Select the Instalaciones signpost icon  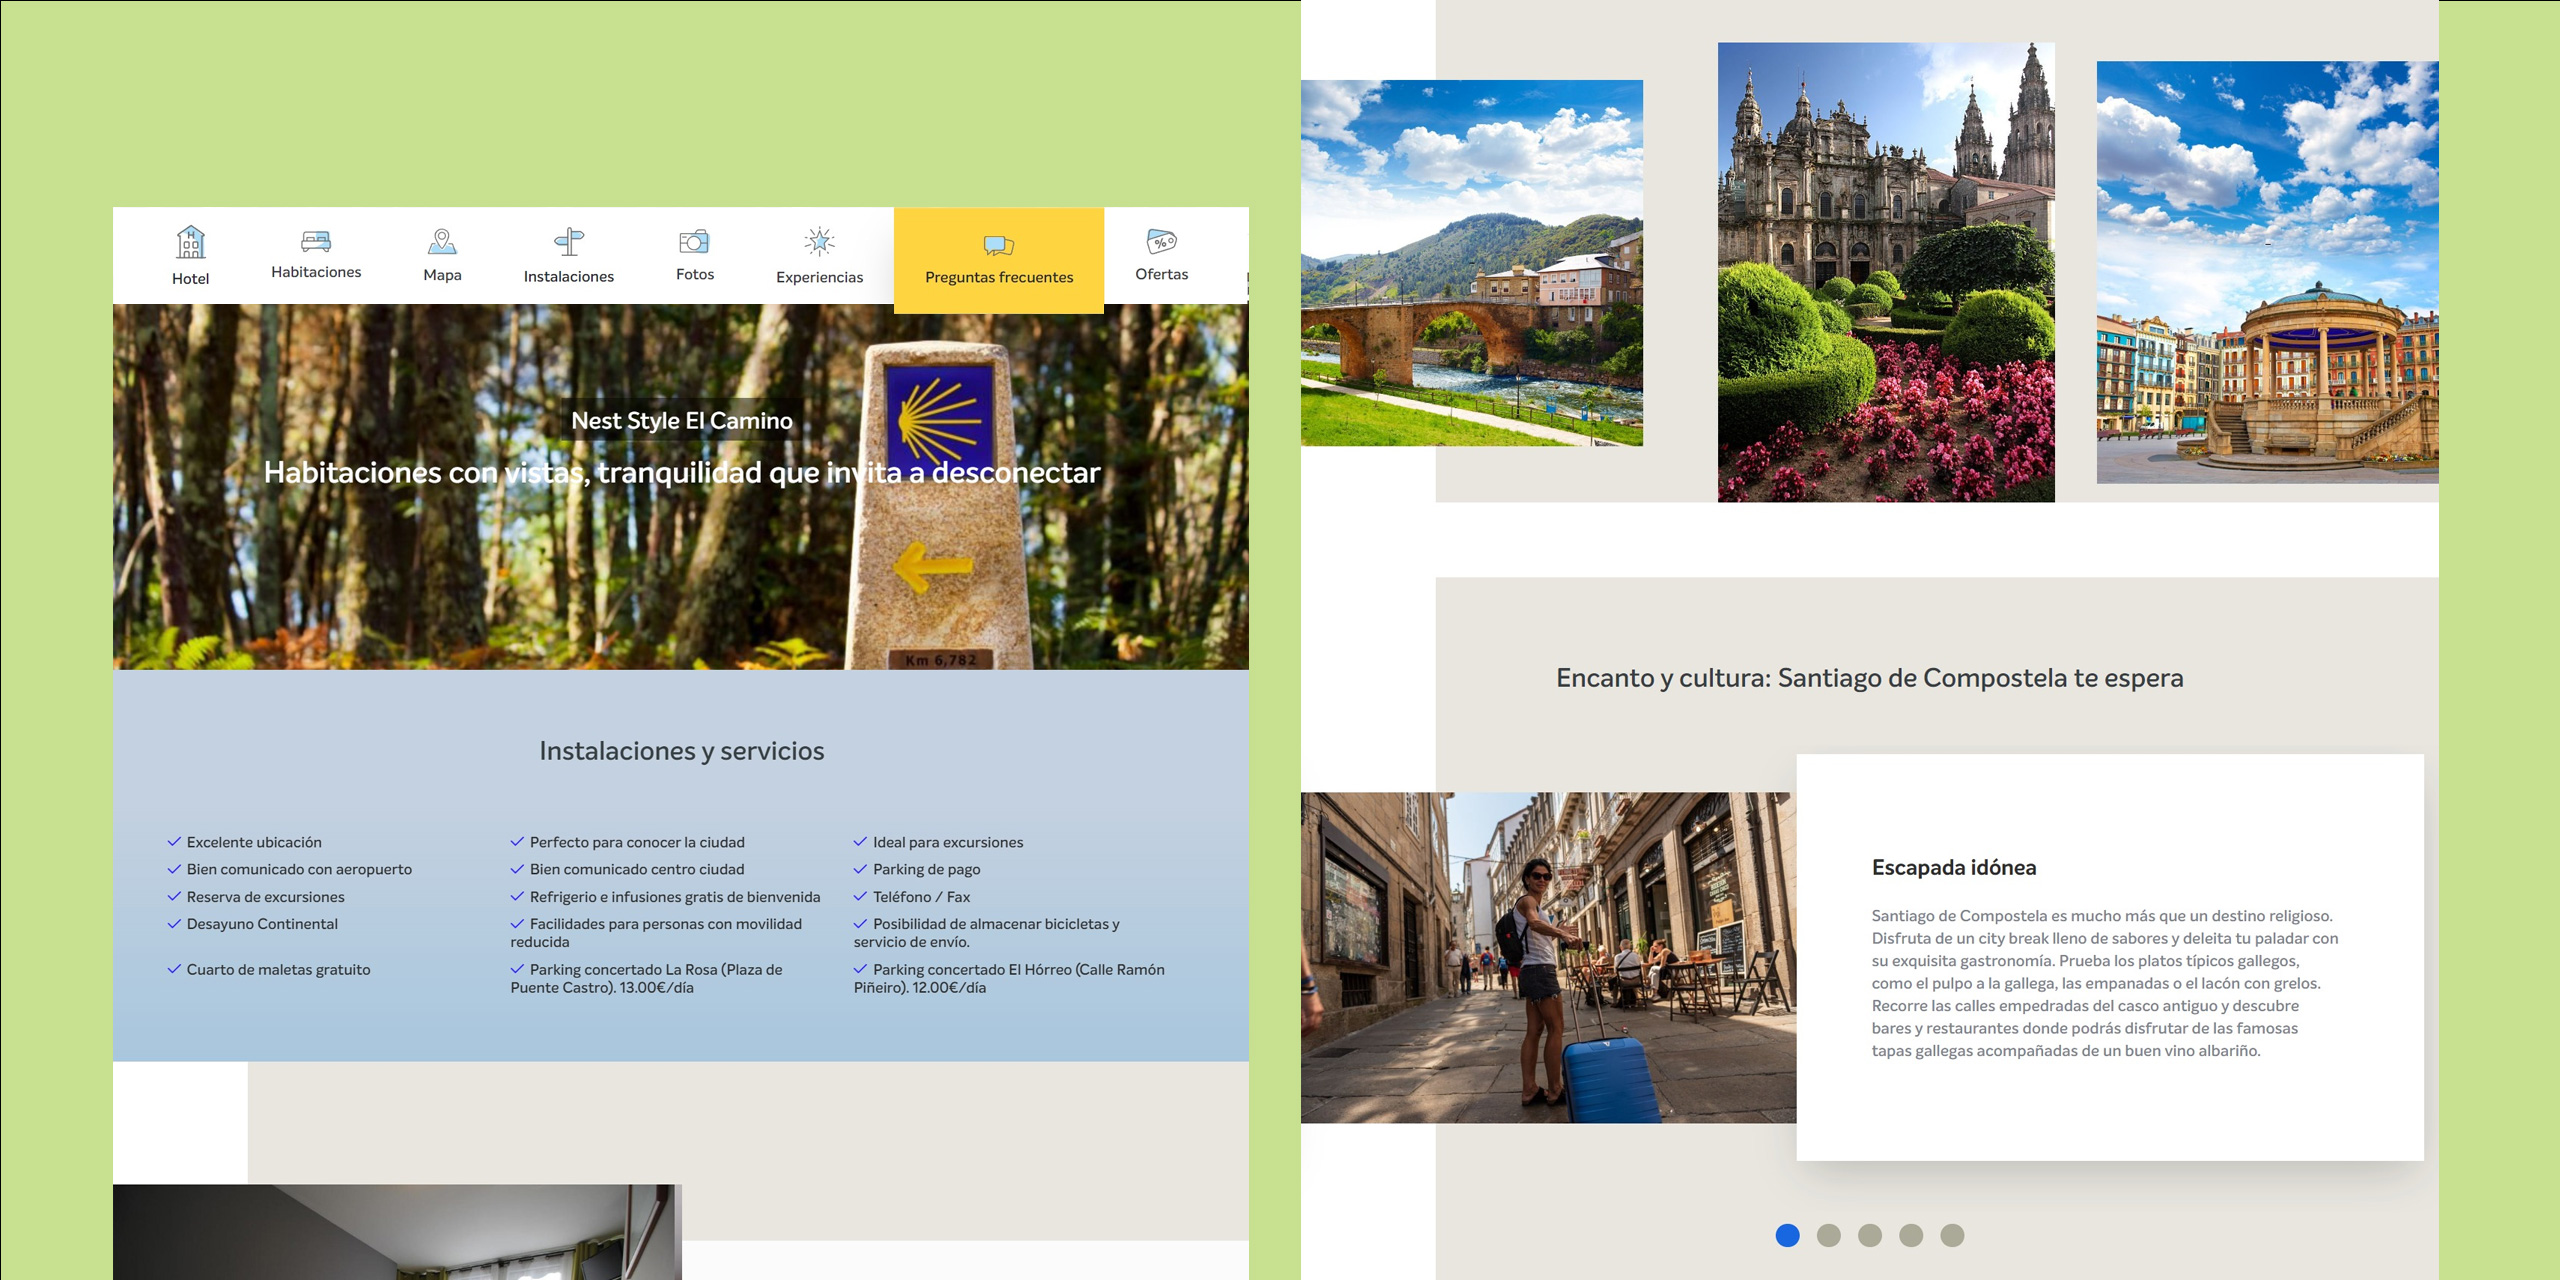(x=569, y=241)
